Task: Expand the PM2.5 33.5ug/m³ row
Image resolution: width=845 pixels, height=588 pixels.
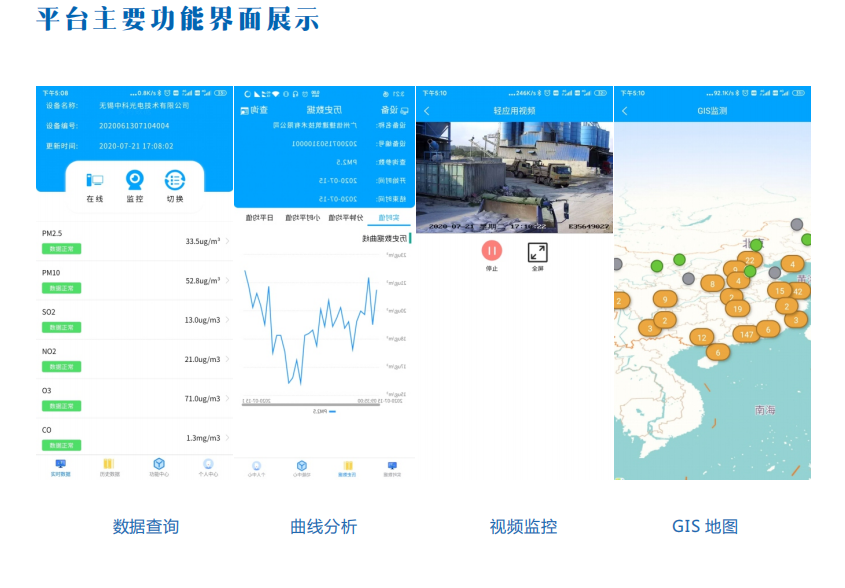Action: [134, 241]
